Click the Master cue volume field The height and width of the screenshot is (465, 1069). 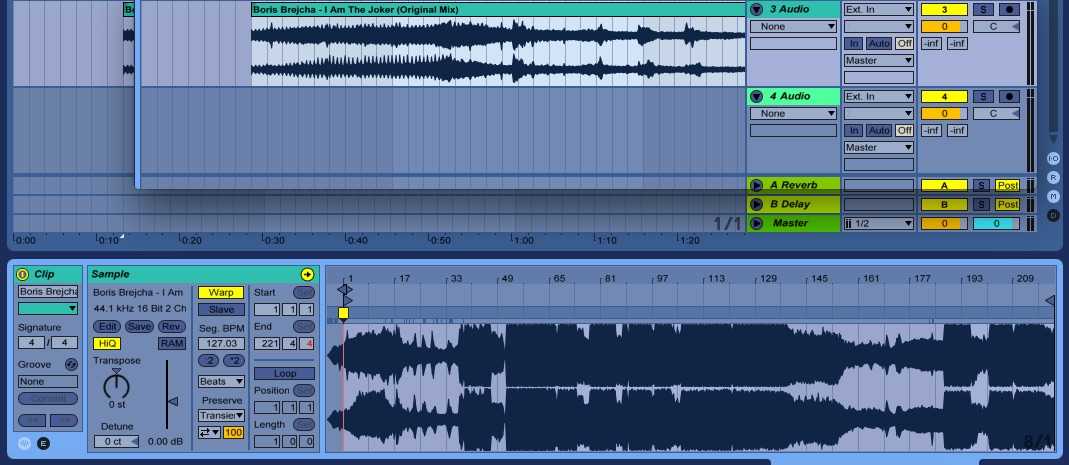pyautogui.click(x=996, y=223)
